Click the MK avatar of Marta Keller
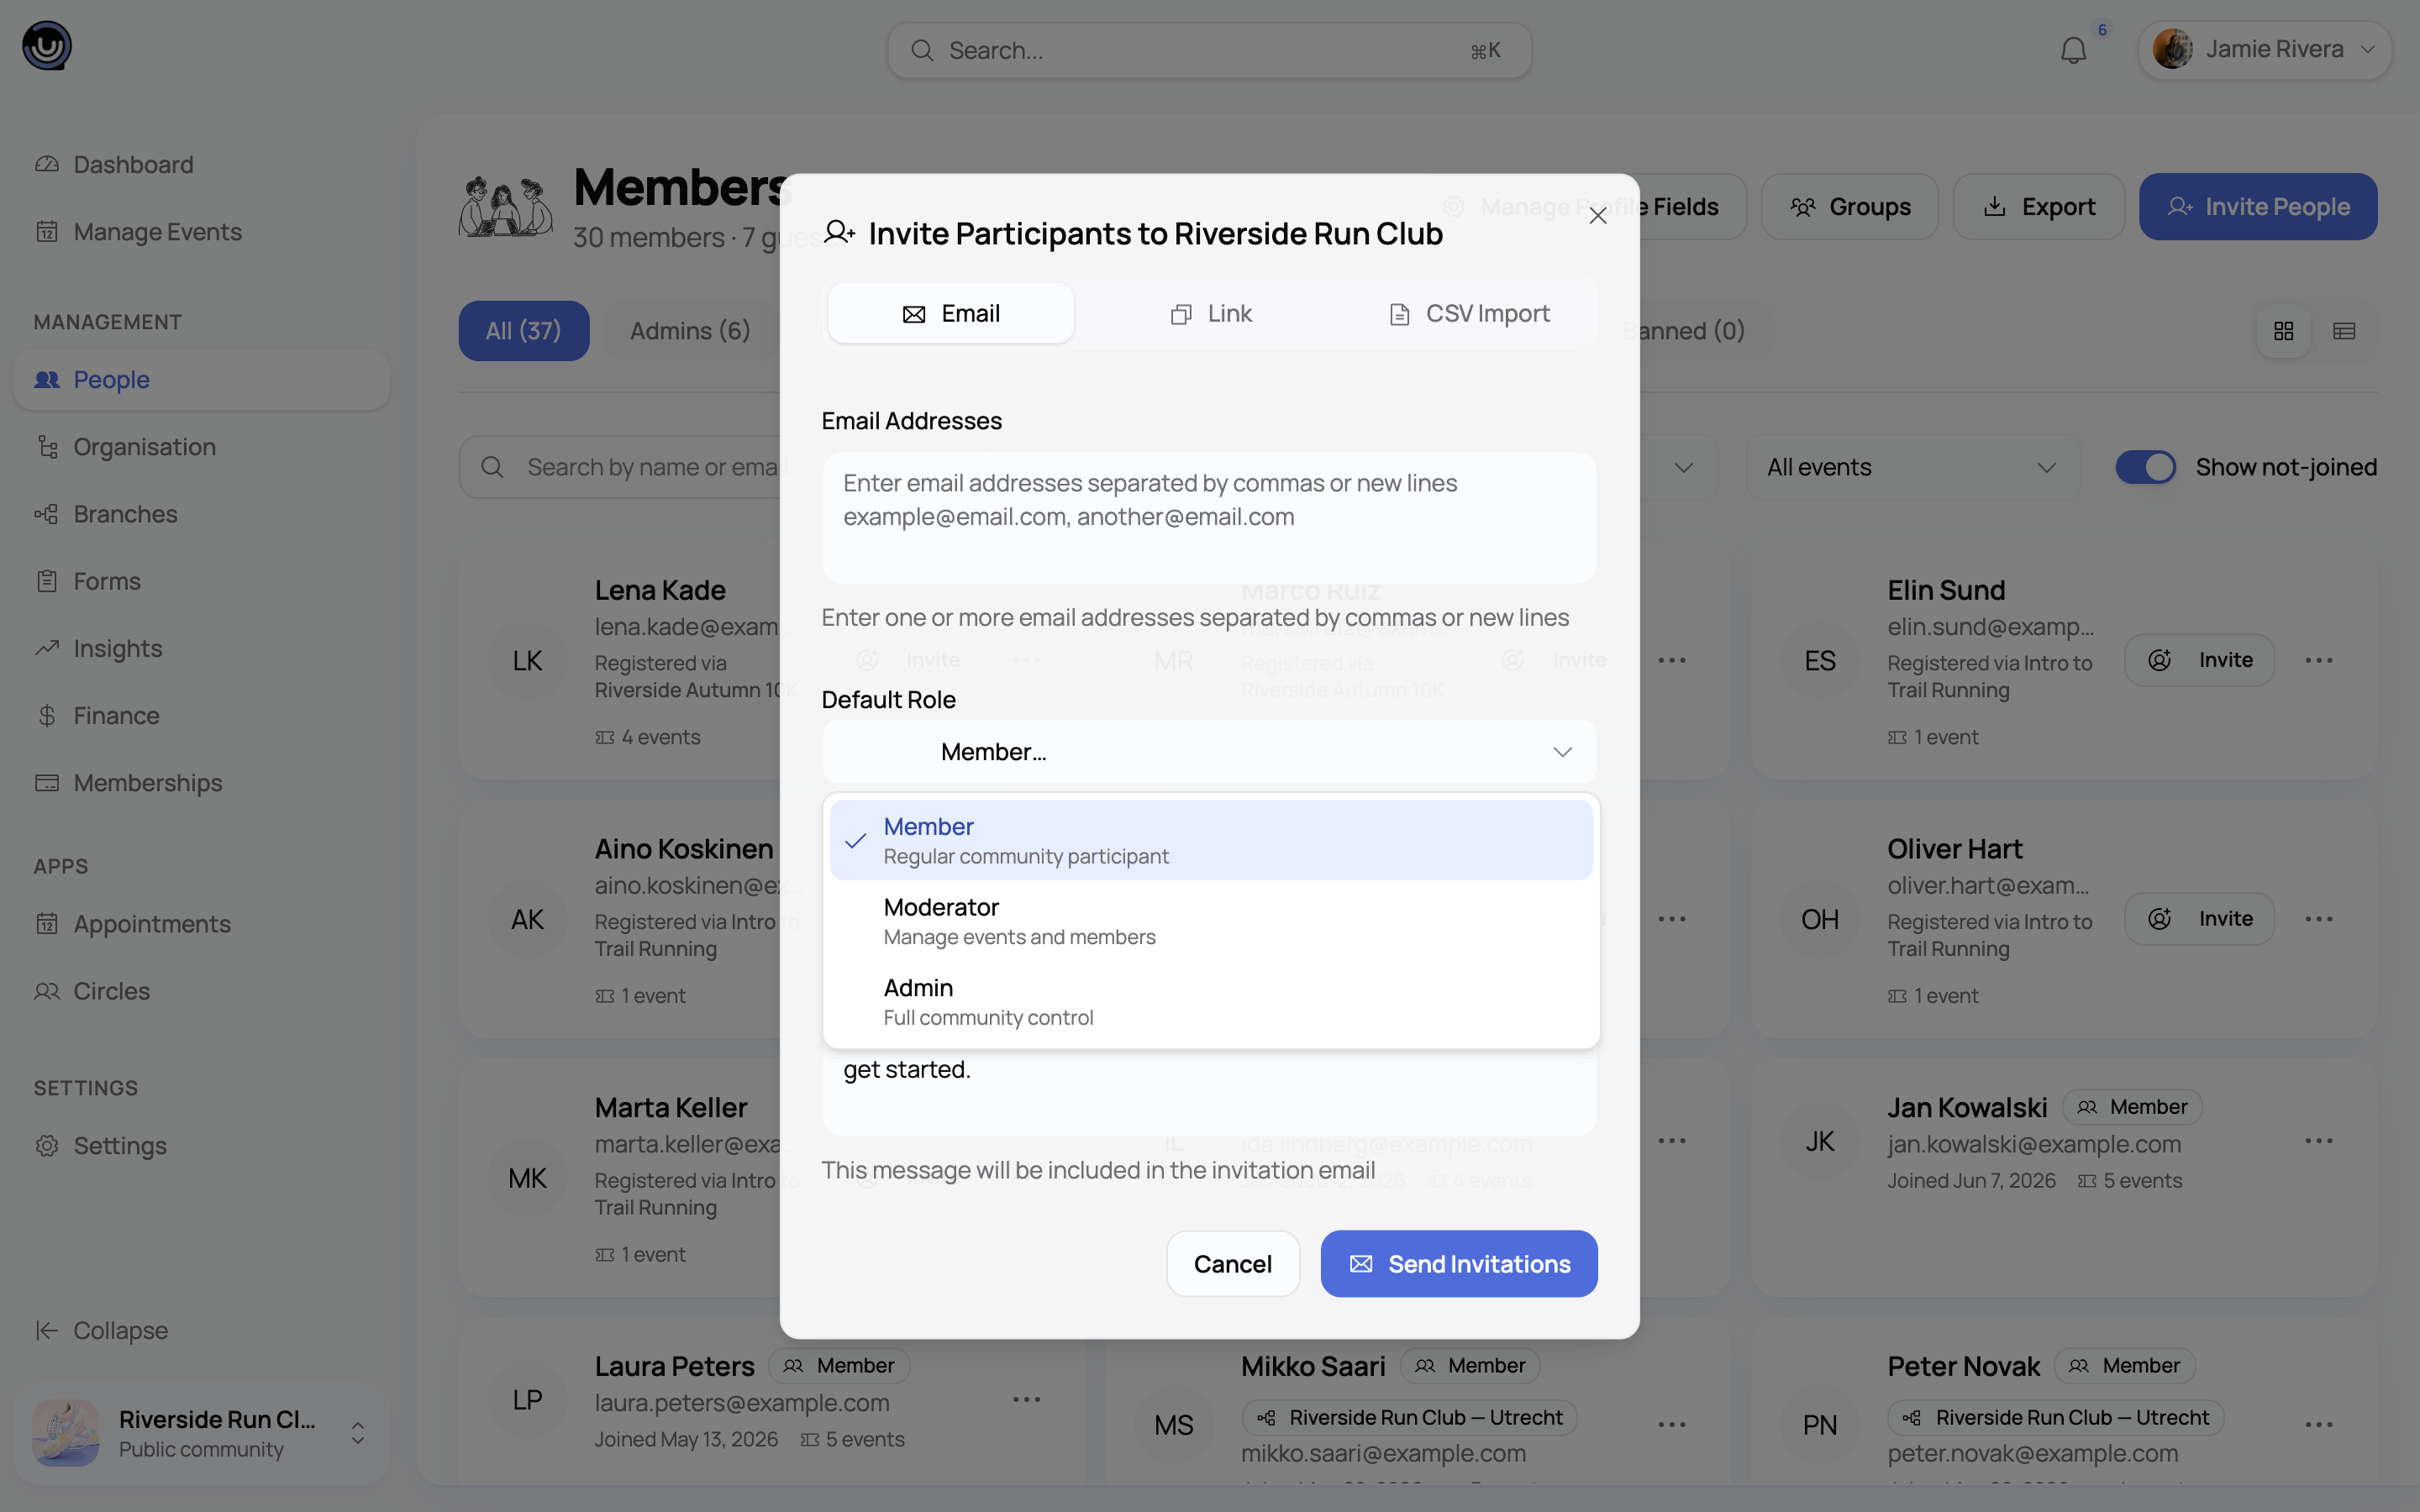This screenshot has width=2420, height=1512. [x=527, y=1179]
